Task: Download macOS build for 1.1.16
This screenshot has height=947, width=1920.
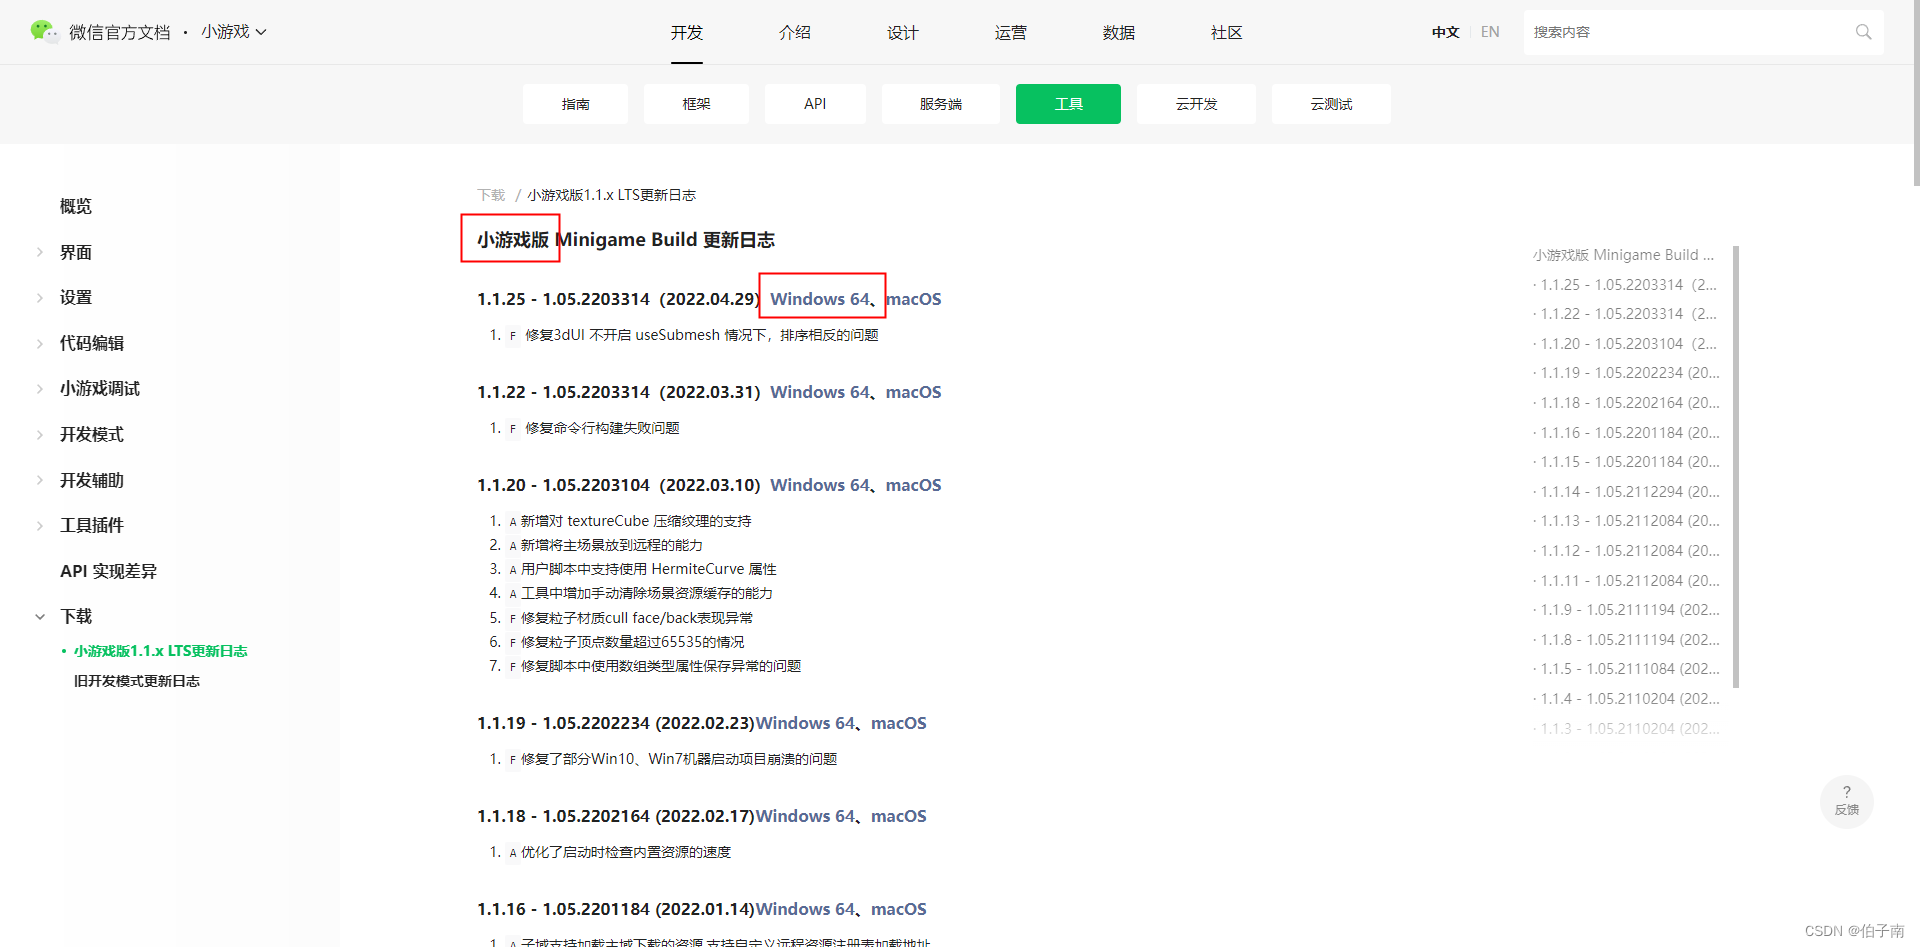Action: 899,909
